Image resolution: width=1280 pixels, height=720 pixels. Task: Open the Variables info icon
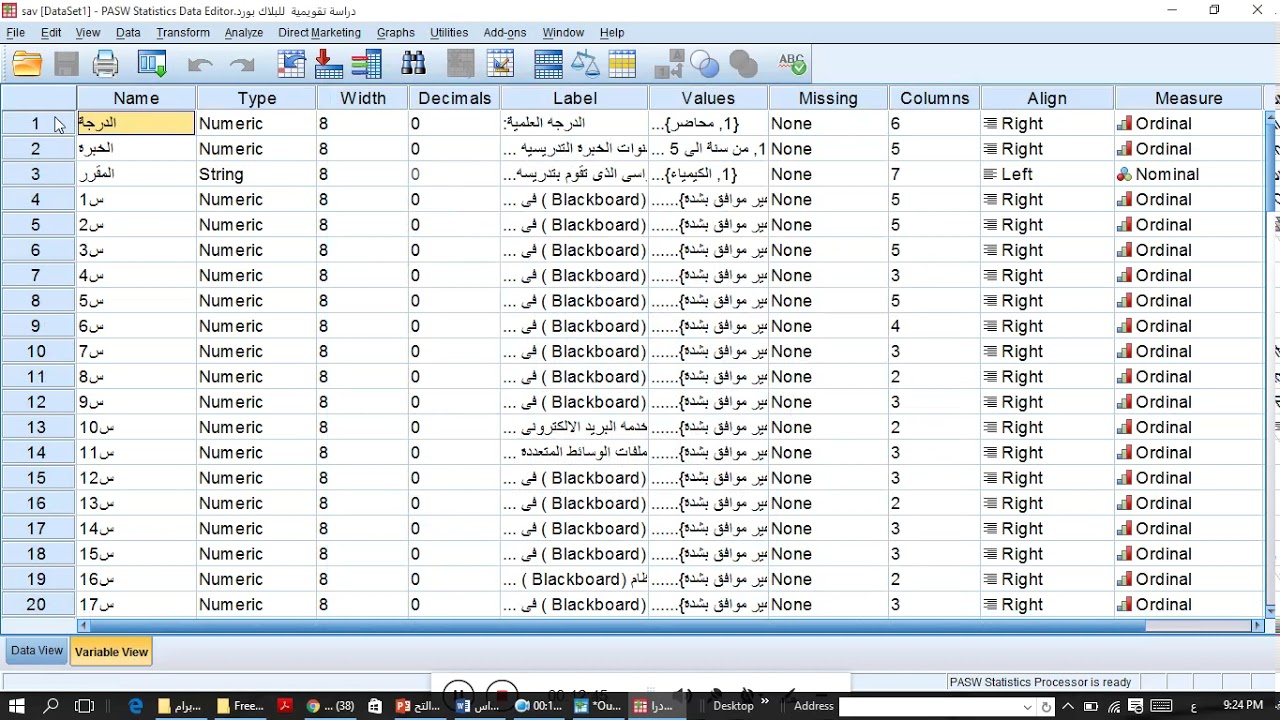(x=367, y=65)
